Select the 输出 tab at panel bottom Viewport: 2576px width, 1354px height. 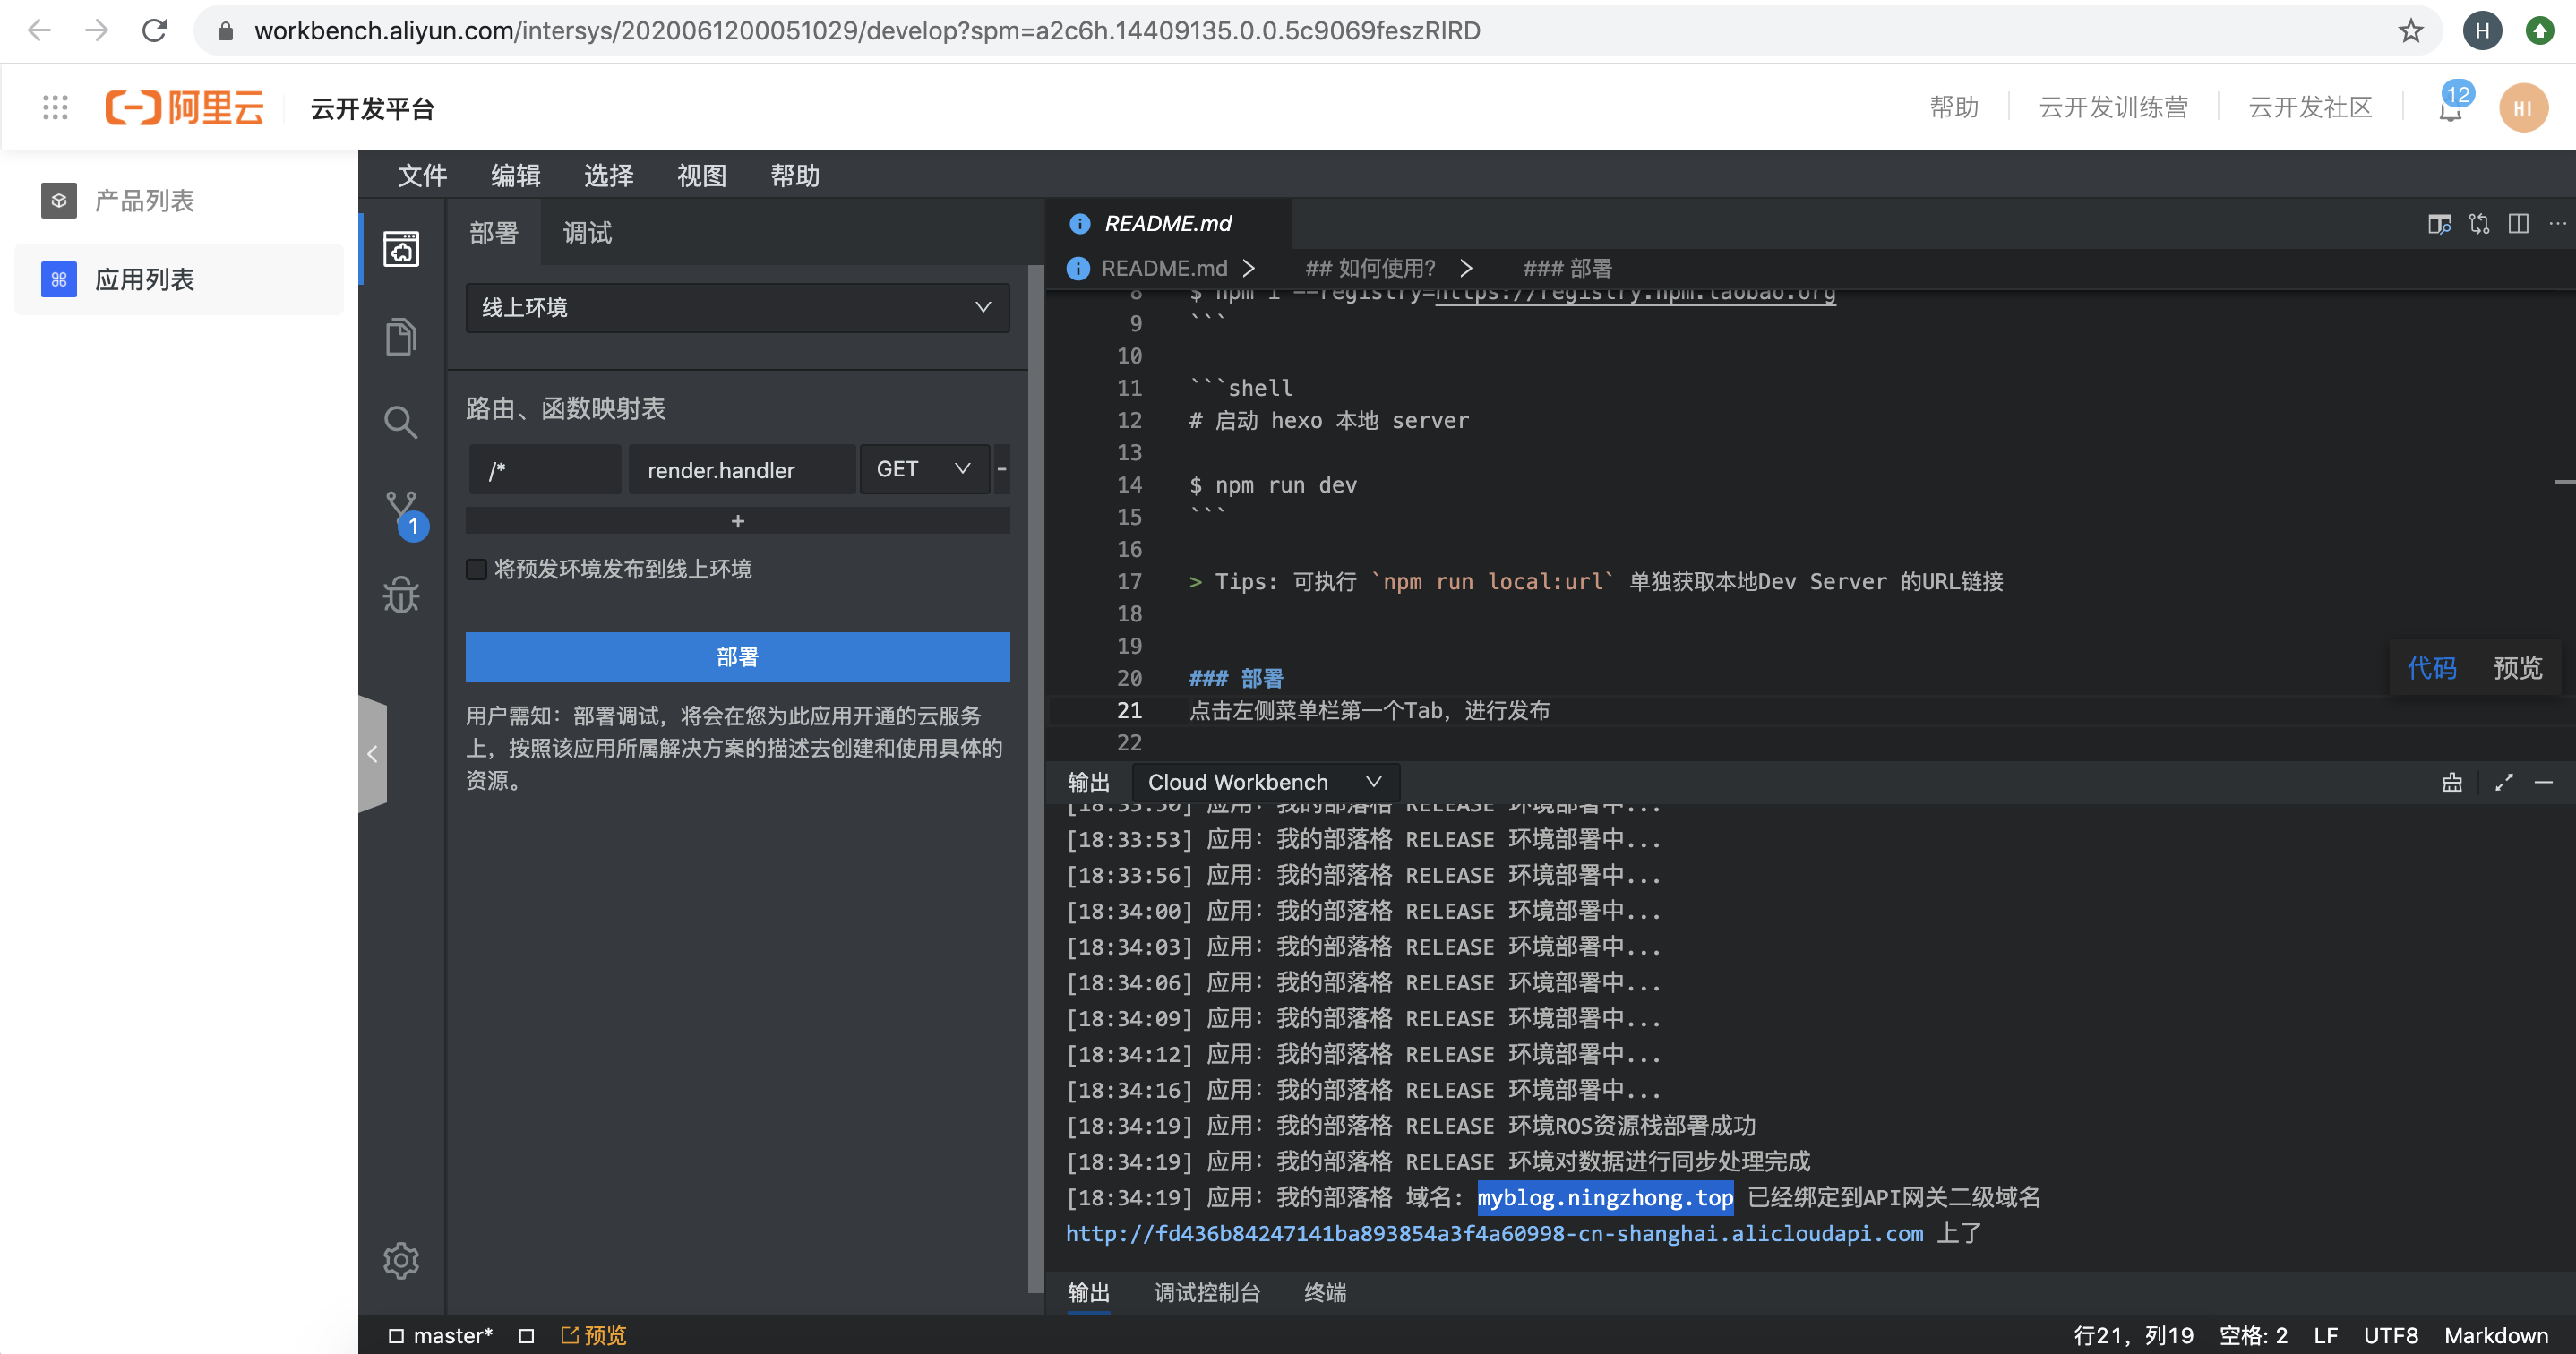pyautogui.click(x=1089, y=1293)
